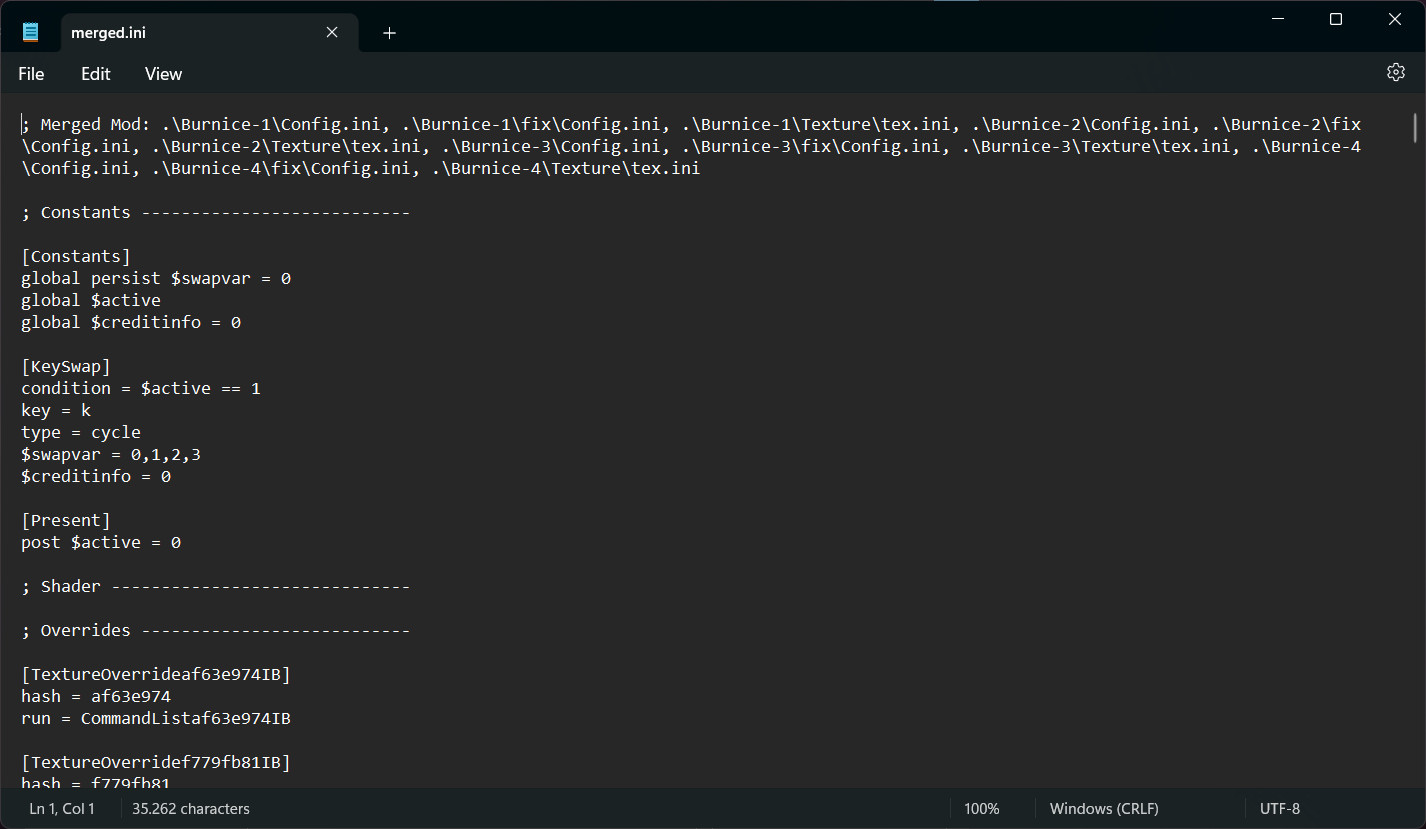
Task: Click the Windows (CRLF) line-ending indicator
Action: [1103, 808]
